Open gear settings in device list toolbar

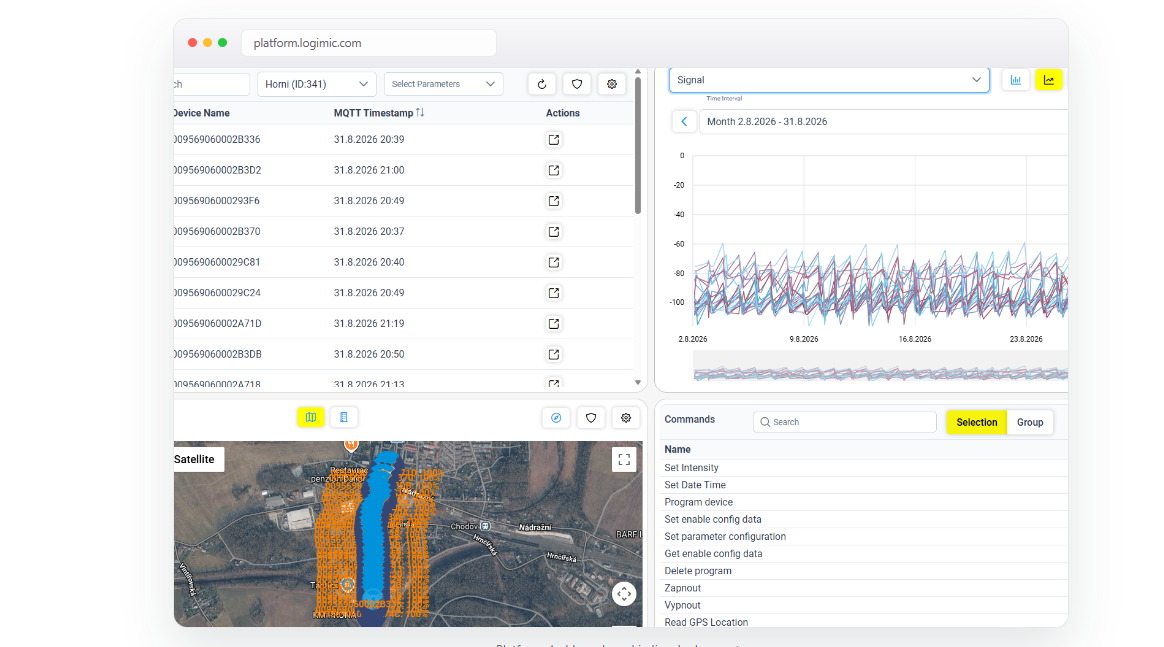(x=612, y=84)
